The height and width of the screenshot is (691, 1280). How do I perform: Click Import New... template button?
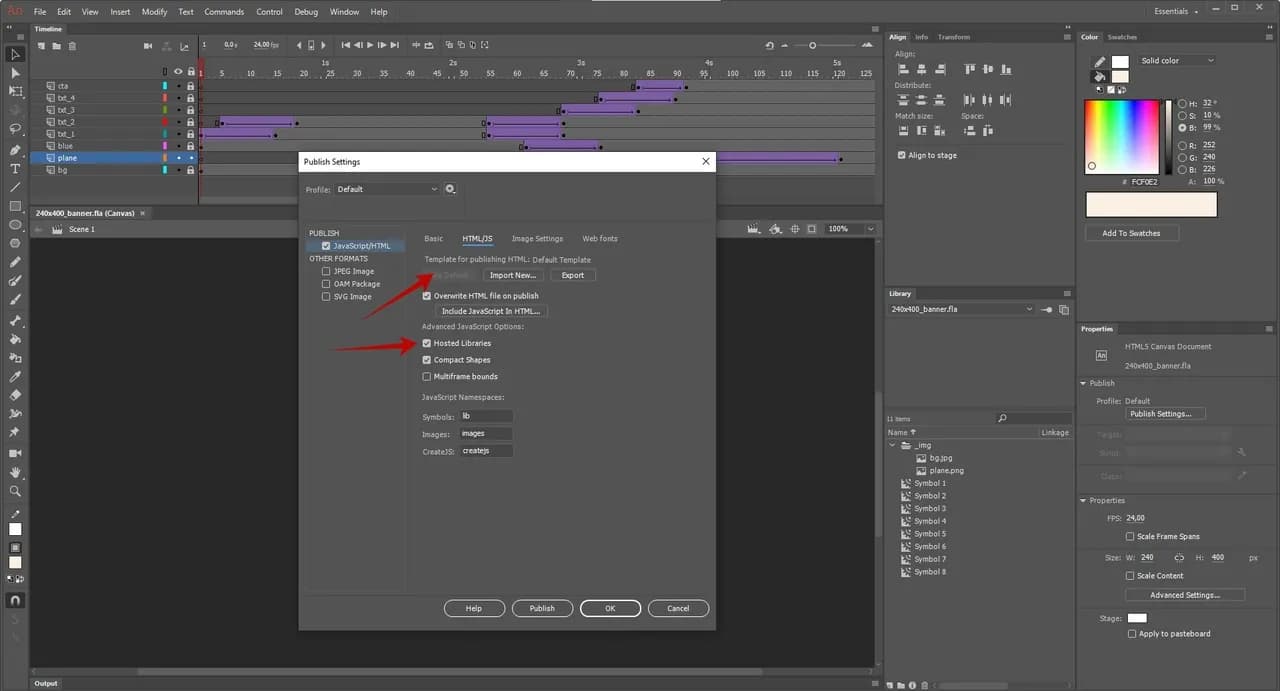pos(513,275)
